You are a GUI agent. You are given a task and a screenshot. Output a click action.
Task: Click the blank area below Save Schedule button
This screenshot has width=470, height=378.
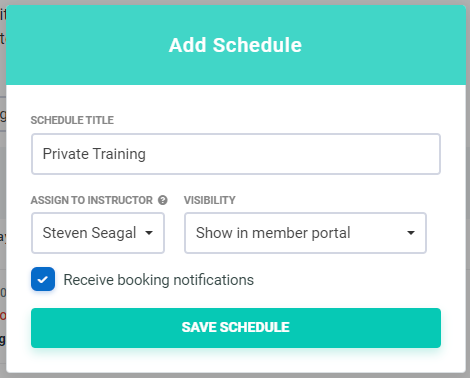point(236,360)
